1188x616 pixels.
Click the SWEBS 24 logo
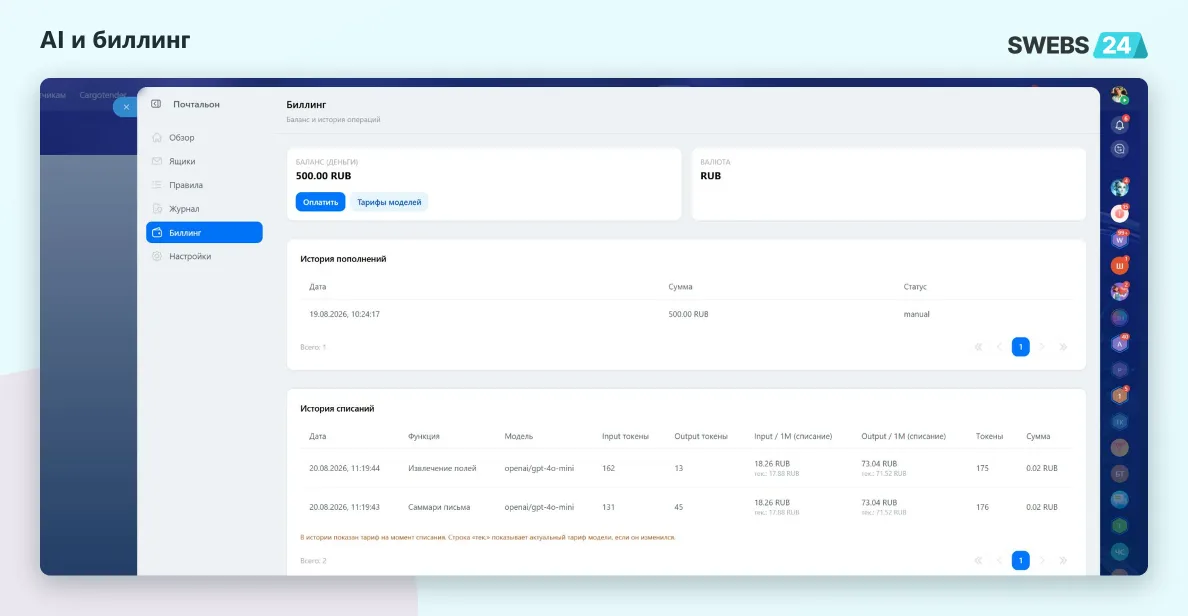[1077, 45]
